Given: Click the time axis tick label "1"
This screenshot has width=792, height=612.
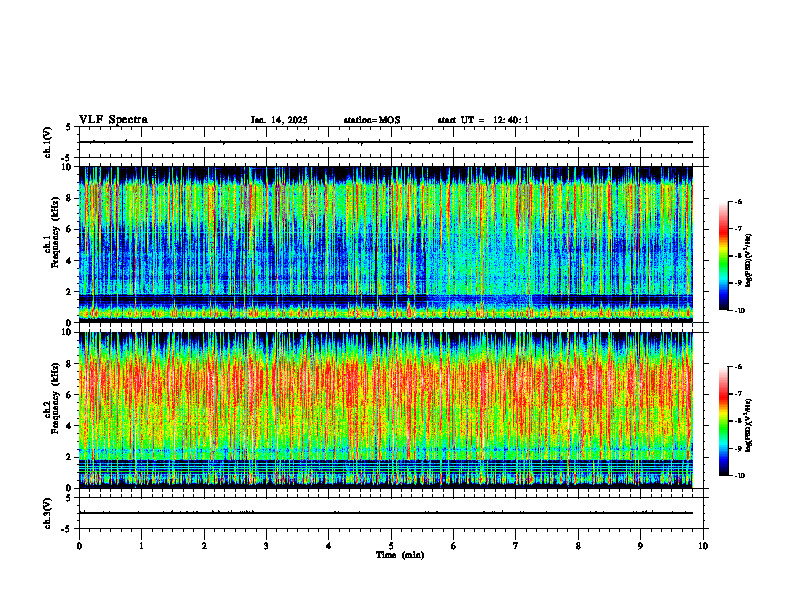Looking at the screenshot, I should (x=141, y=546).
